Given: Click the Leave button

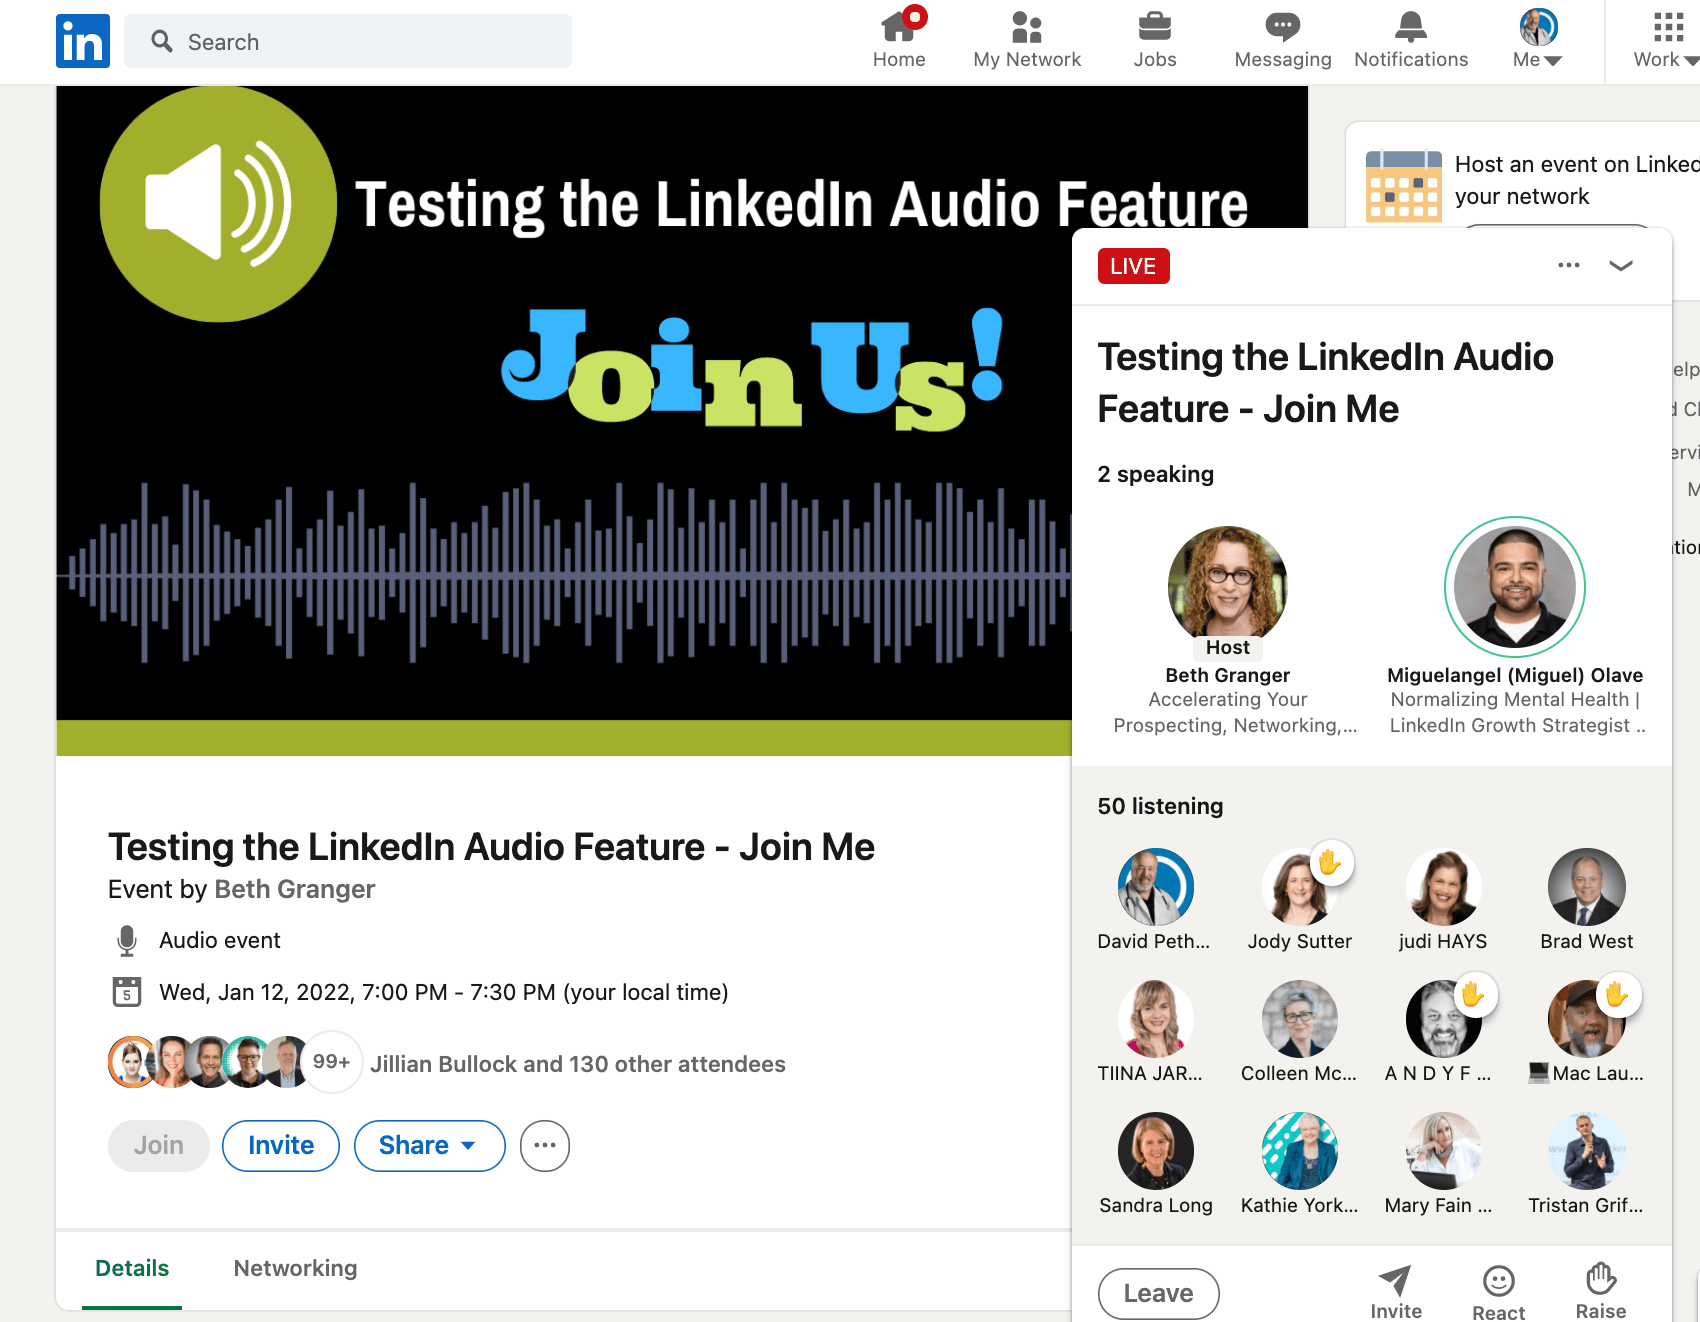Looking at the screenshot, I should coord(1159,1293).
